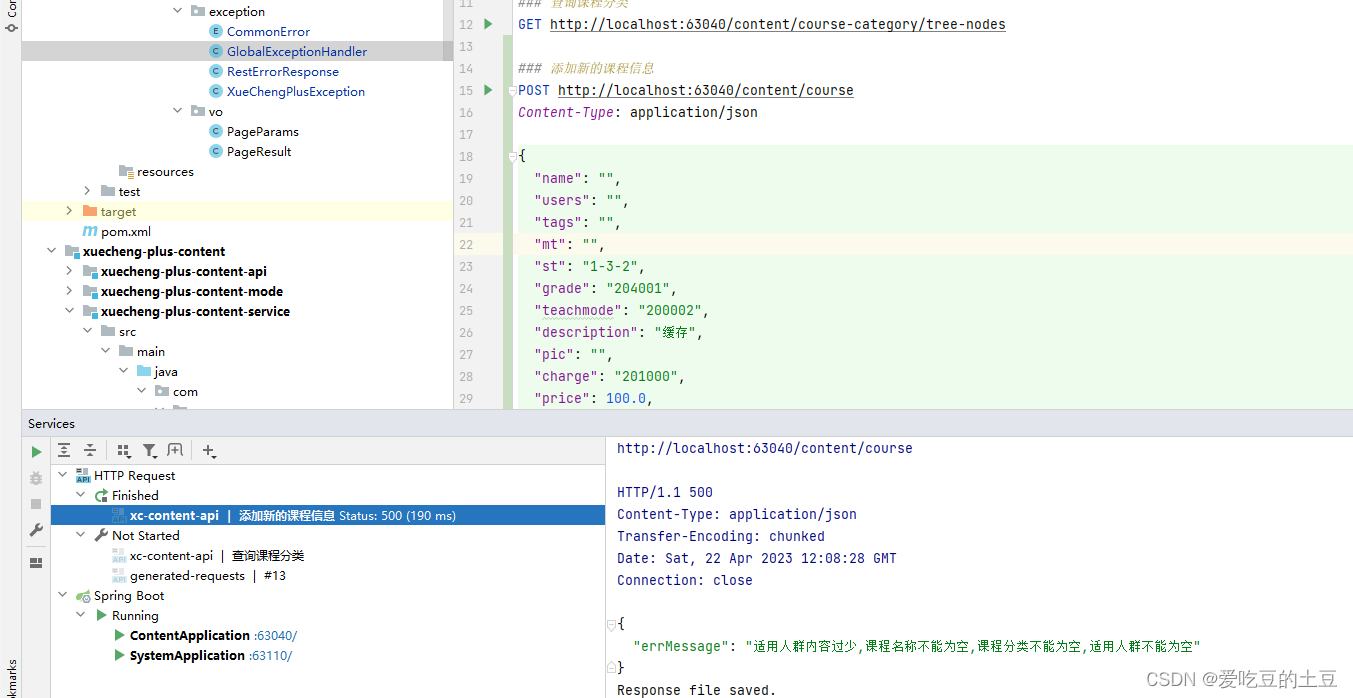The image size is (1353, 698).
Task: Collapse the xuecheng-plus-content module
Action: coord(51,251)
